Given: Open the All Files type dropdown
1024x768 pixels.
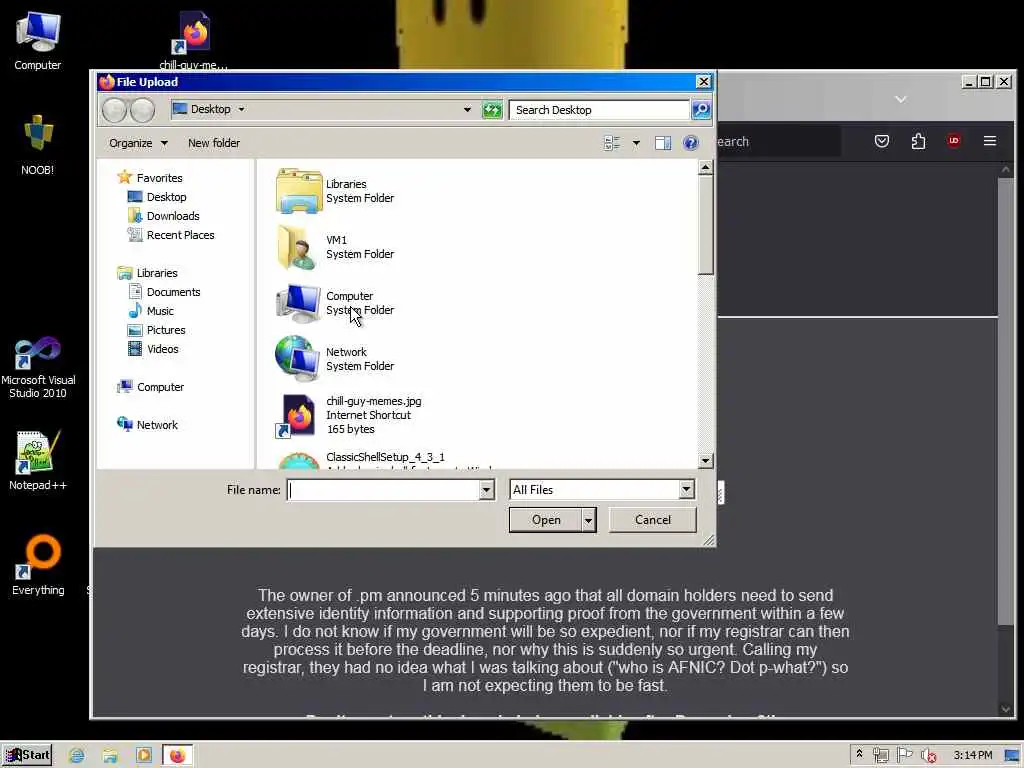Looking at the screenshot, I should point(686,489).
